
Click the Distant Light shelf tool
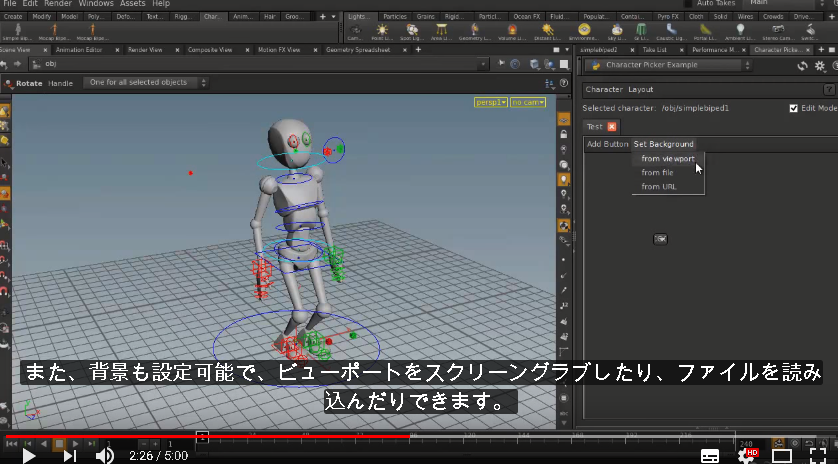point(547,32)
